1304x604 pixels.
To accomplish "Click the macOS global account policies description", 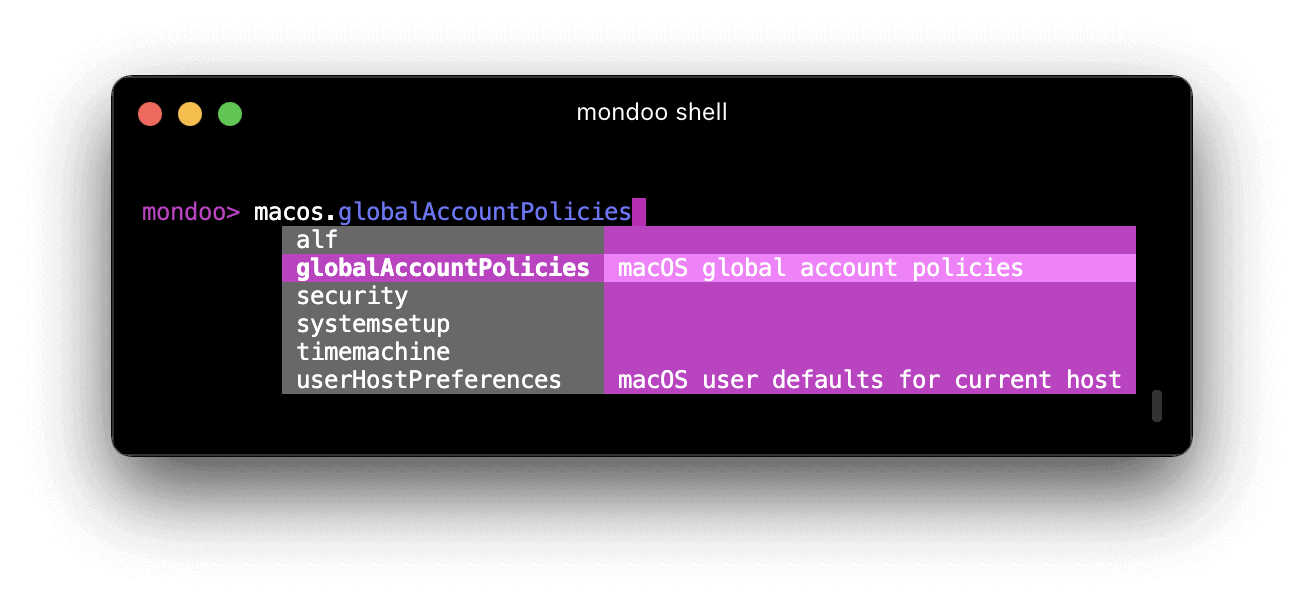I will point(819,267).
